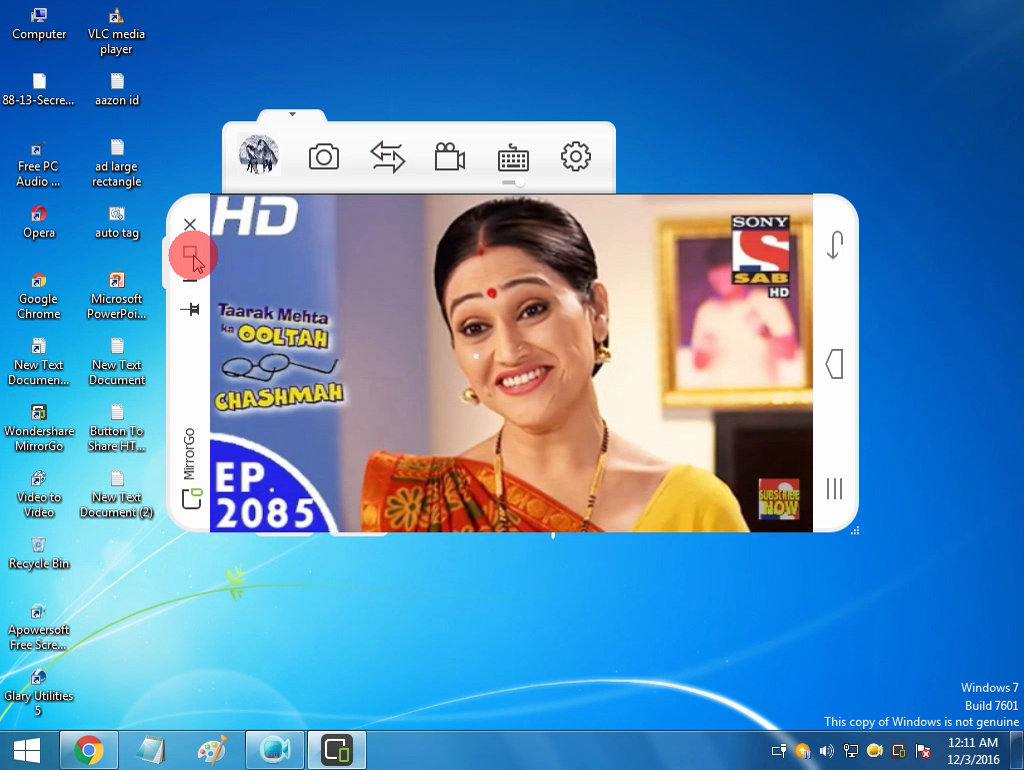Select the Apowersoft Free Scre... shortcut
Viewport: 1024px width, 770px height.
pos(39,628)
